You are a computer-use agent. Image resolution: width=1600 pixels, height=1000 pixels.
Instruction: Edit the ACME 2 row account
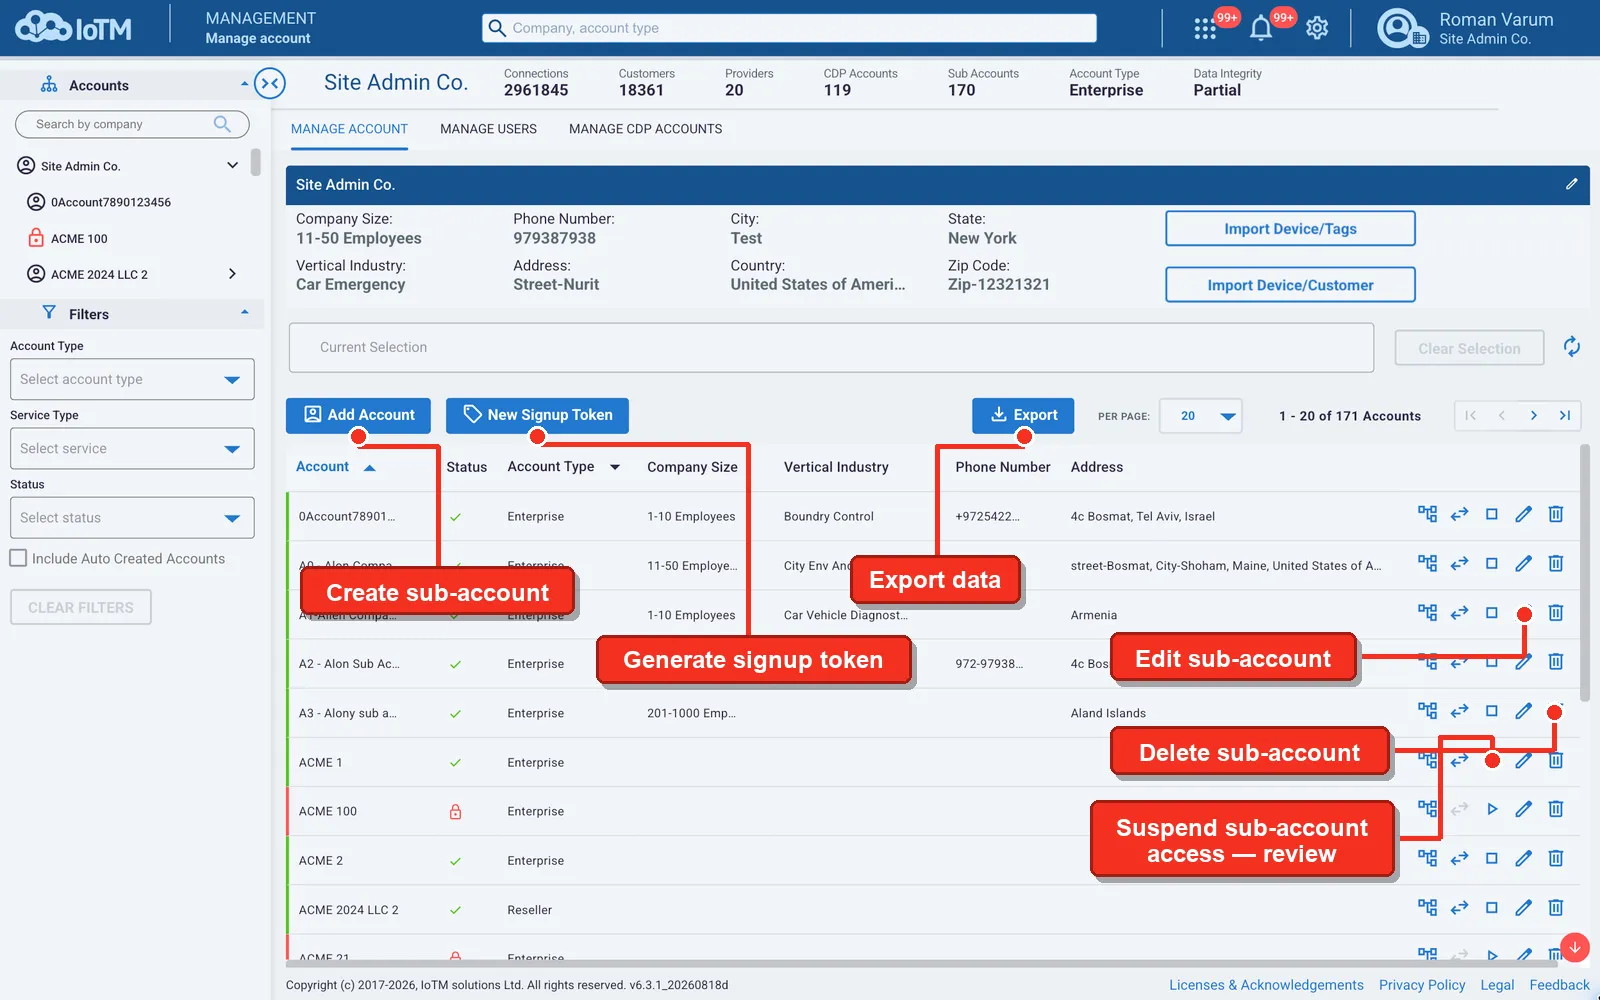[x=1523, y=858]
